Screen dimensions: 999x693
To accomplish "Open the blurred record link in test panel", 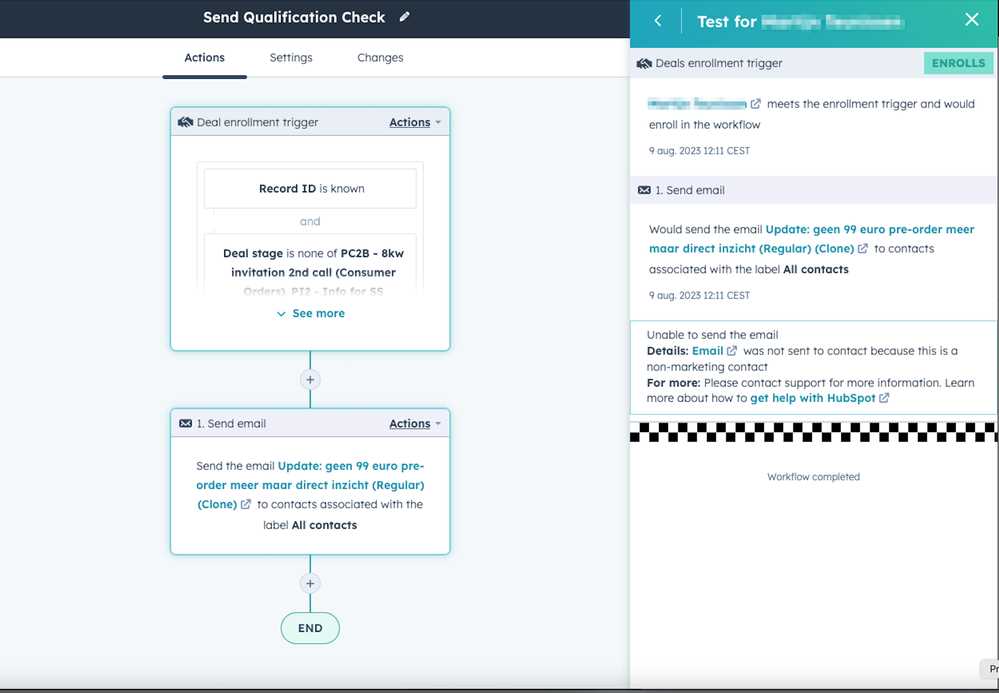I will (x=697, y=103).
